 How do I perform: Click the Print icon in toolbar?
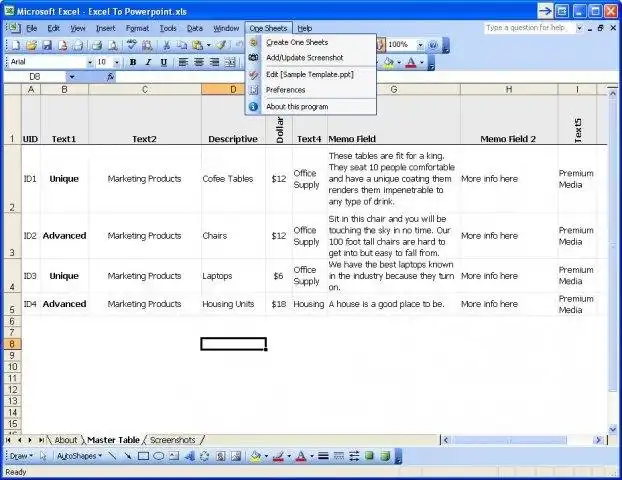click(x=96, y=45)
